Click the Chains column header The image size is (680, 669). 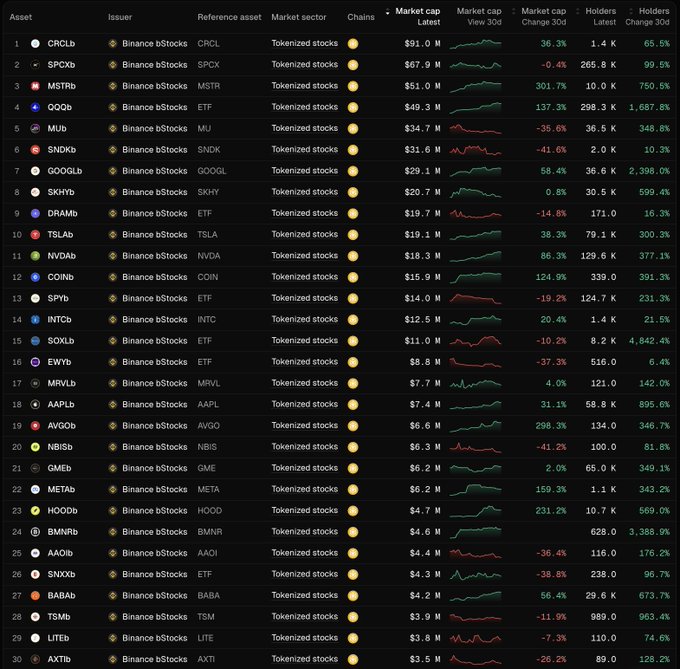pos(361,17)
